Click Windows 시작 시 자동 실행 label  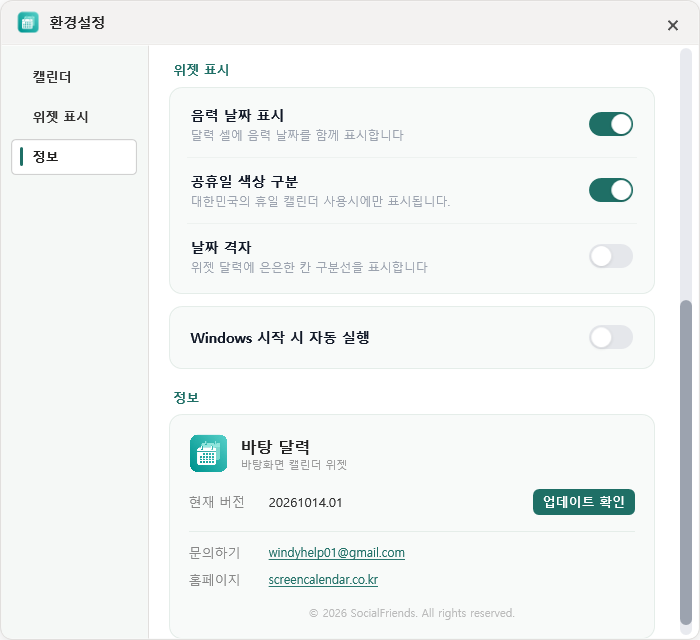point(280,337)
